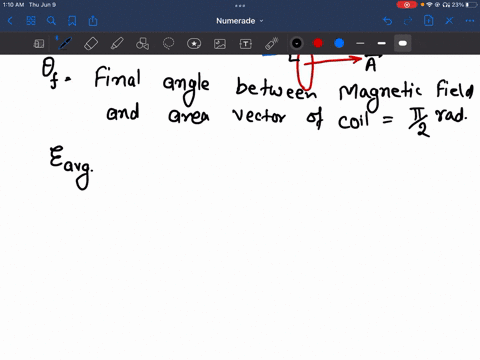Select the thinnest stroke width

click(x=360, y=43)
